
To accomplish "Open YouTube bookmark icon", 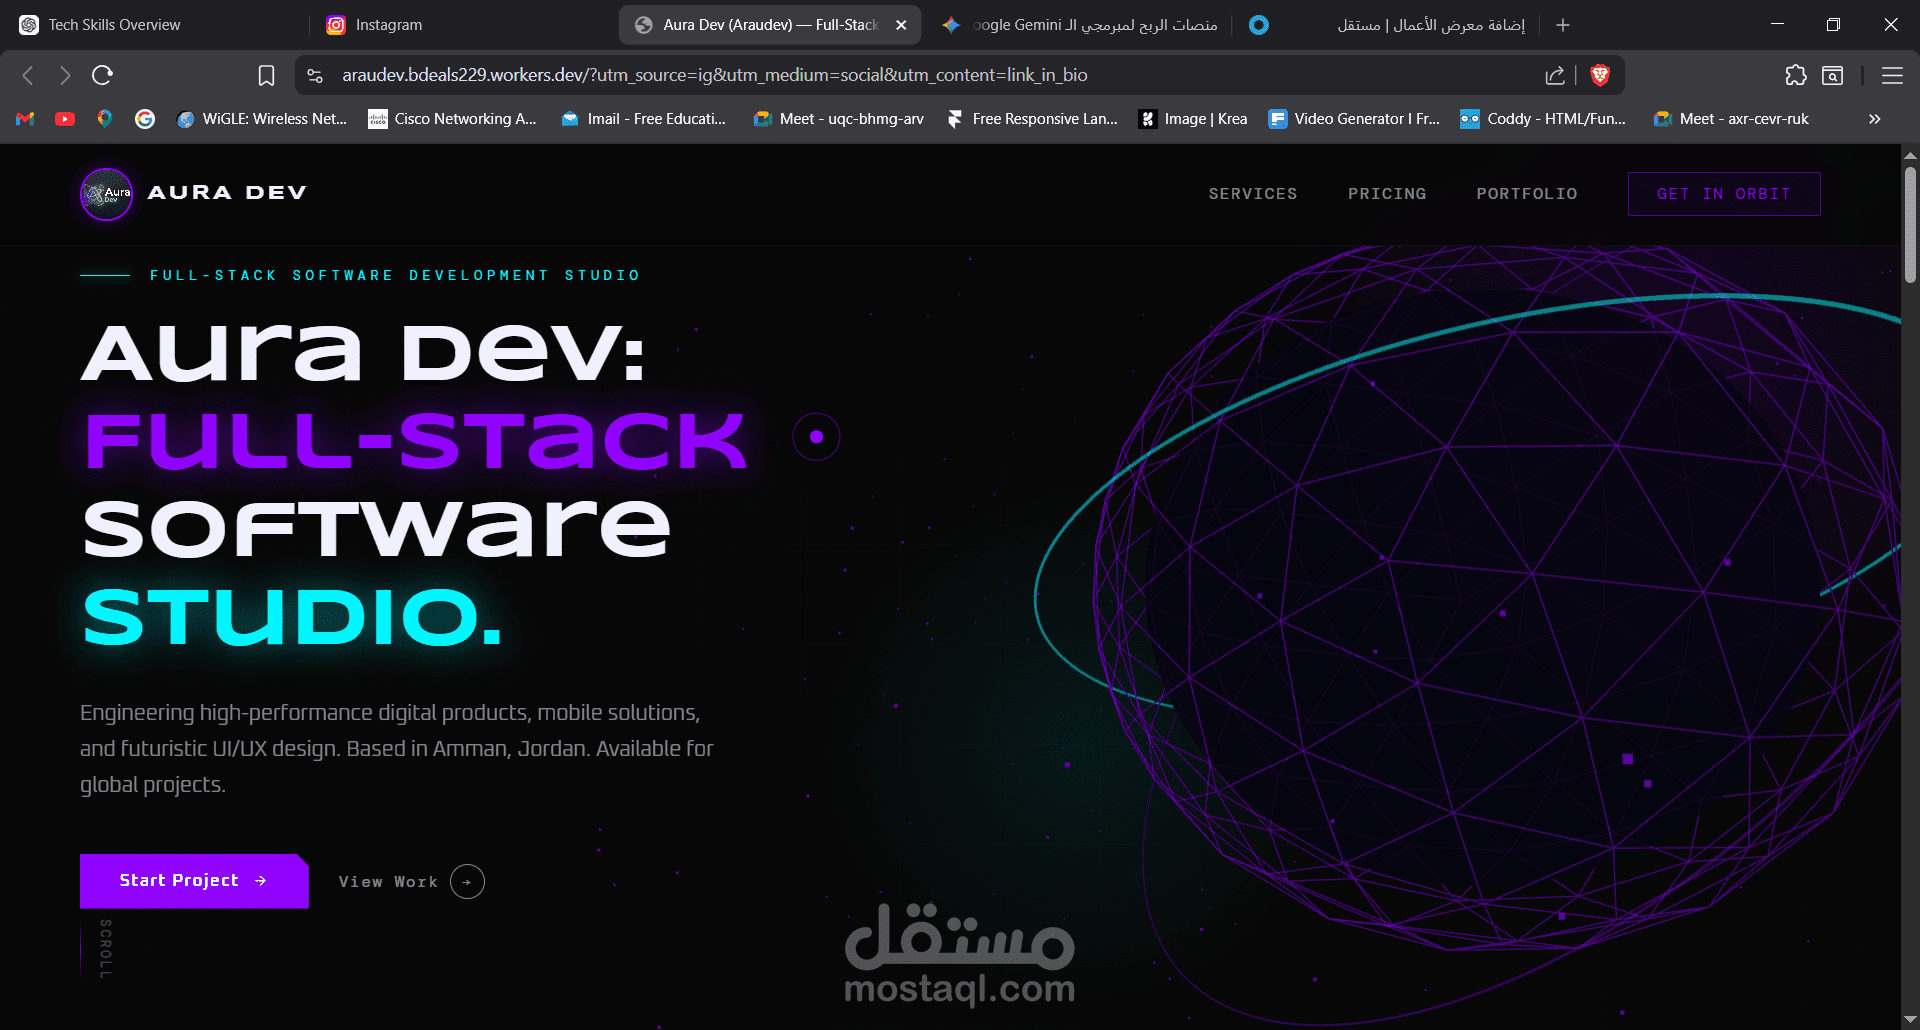I will coord(65,119).
